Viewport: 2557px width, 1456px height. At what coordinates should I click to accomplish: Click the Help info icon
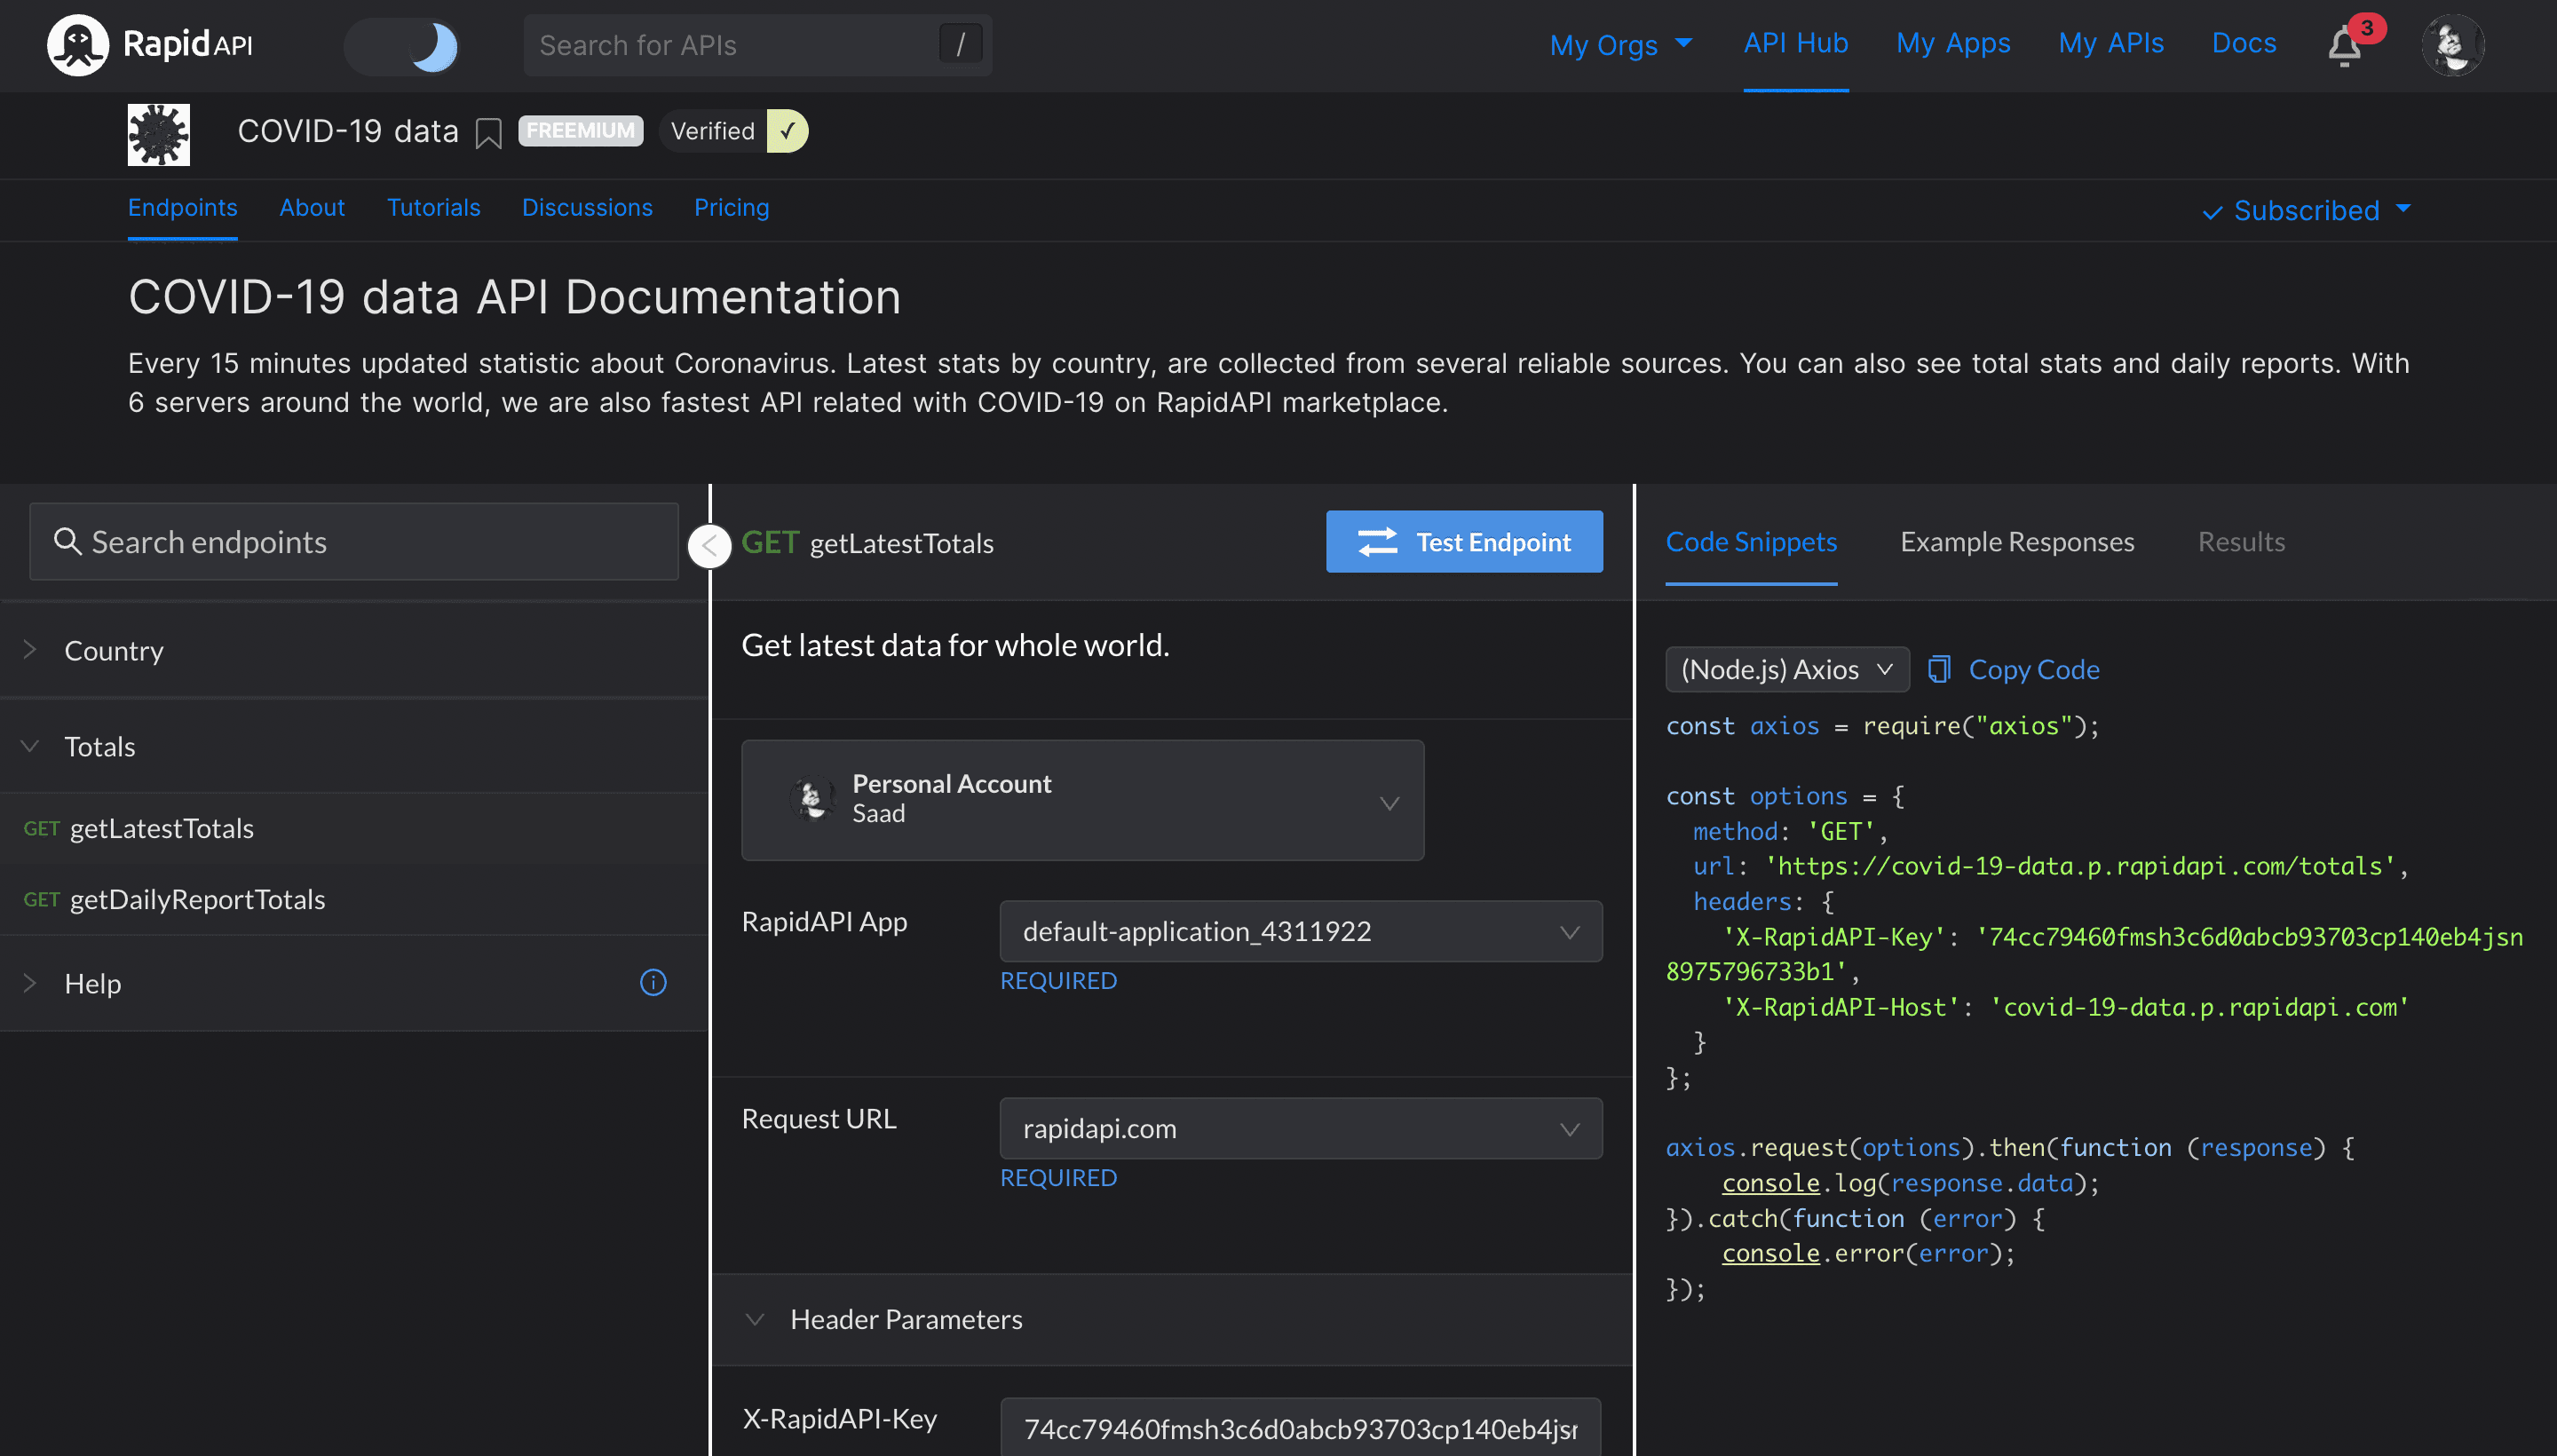(653, 983)
